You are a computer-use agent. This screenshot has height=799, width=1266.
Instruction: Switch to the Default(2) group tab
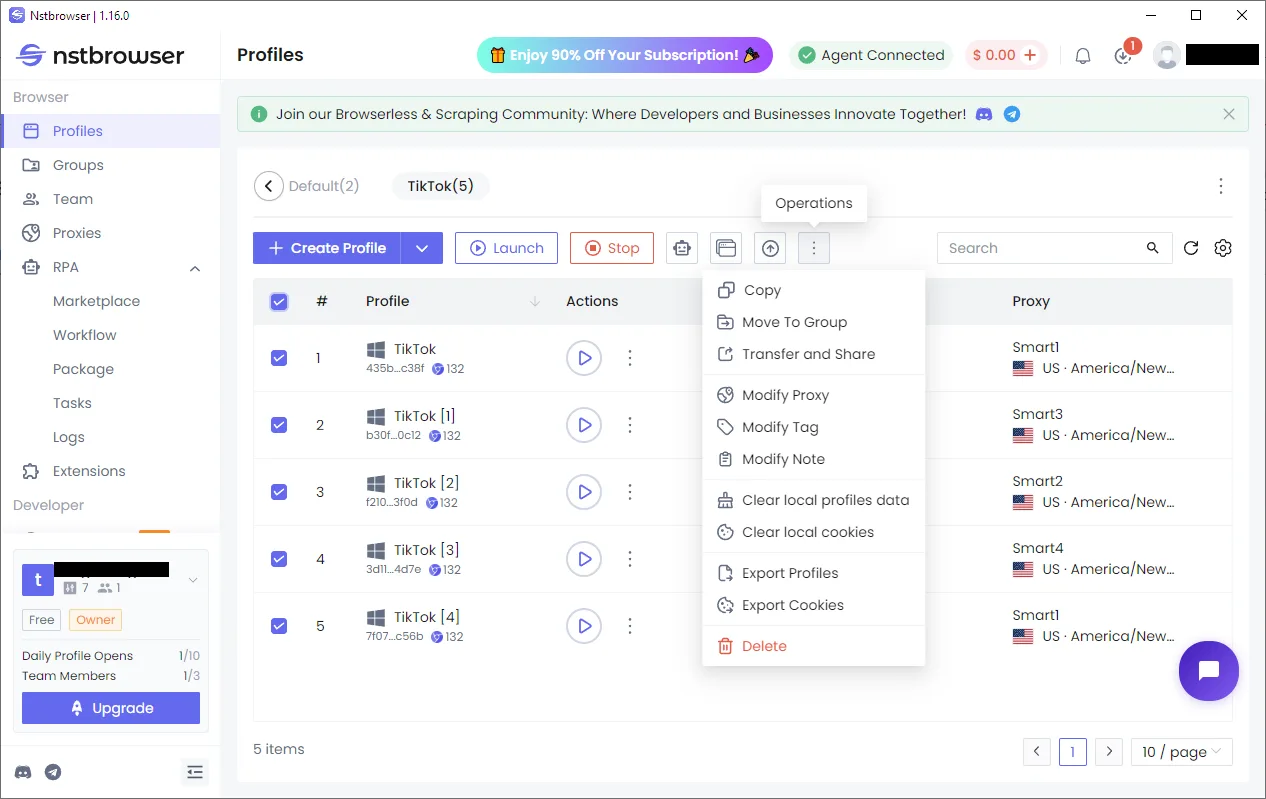pos(324,186)
